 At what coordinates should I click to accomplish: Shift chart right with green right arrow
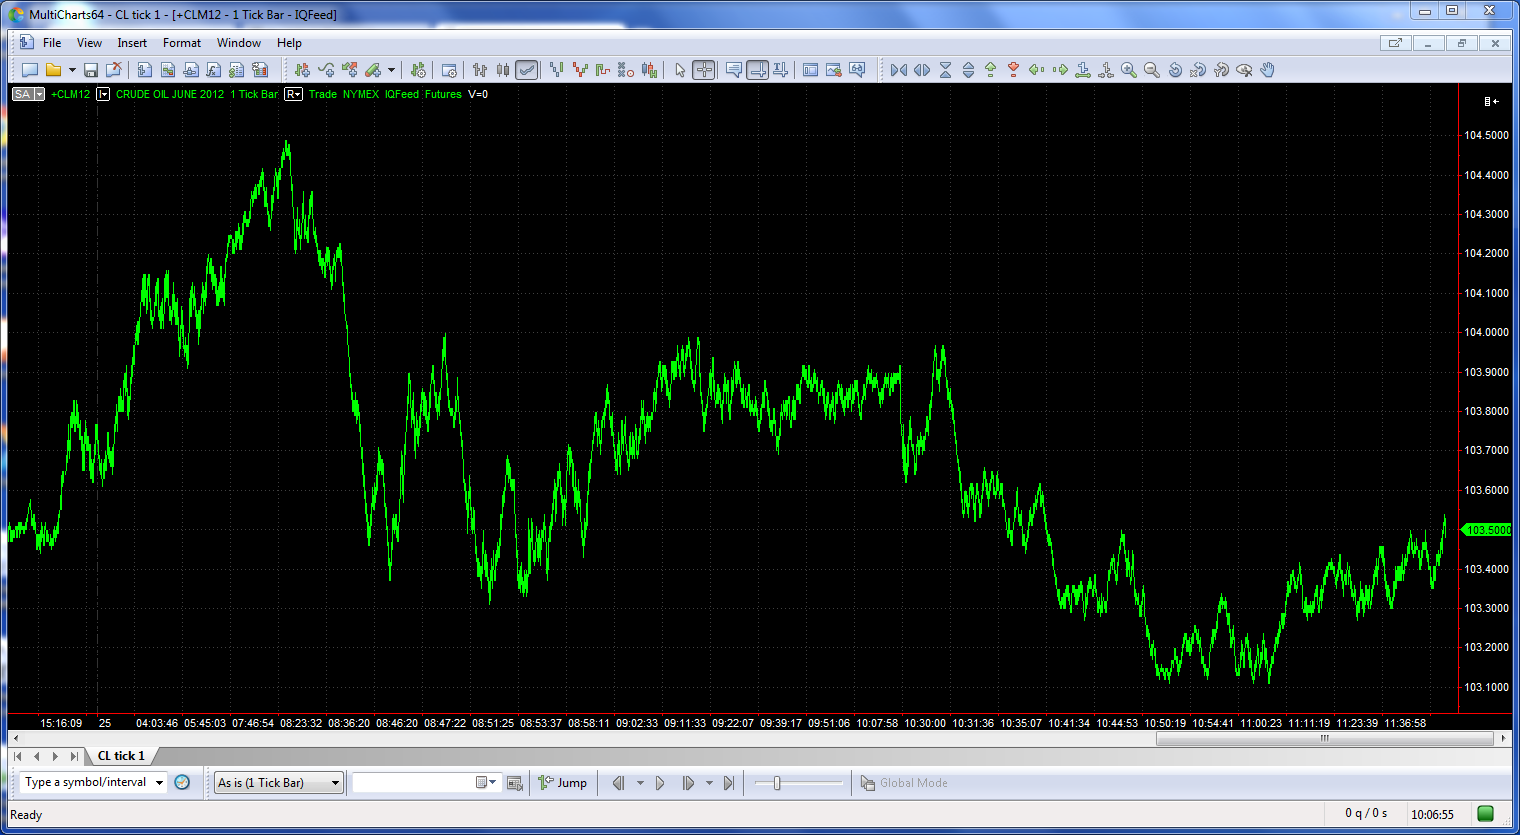(x=1060, y=70)
